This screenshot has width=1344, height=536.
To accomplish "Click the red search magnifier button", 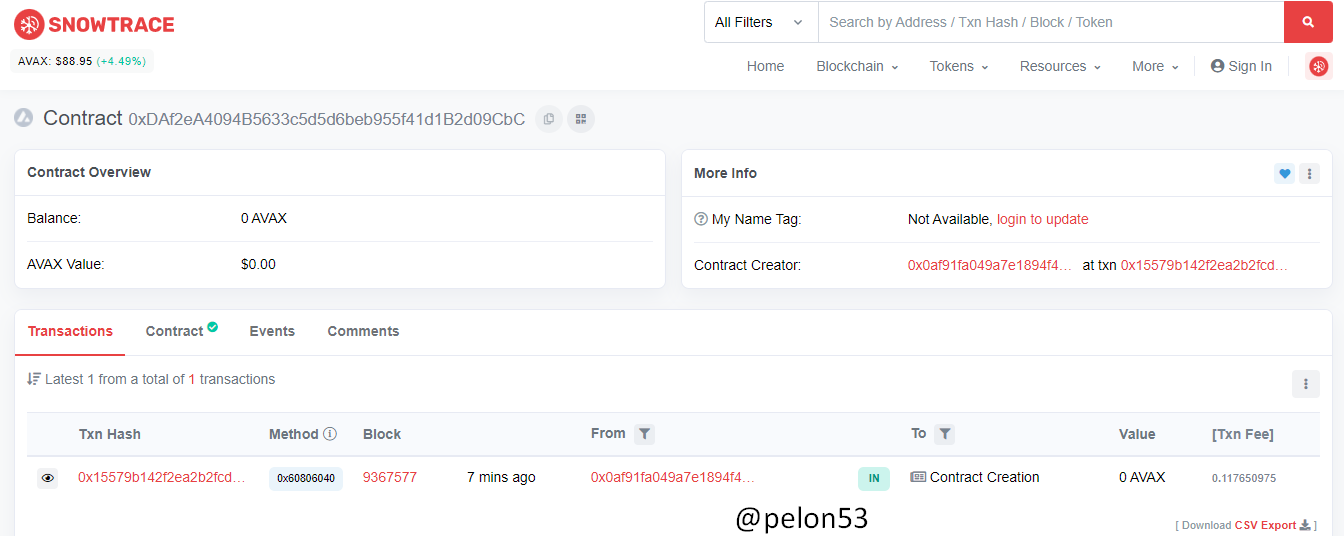I will (x=1307, y=22).
